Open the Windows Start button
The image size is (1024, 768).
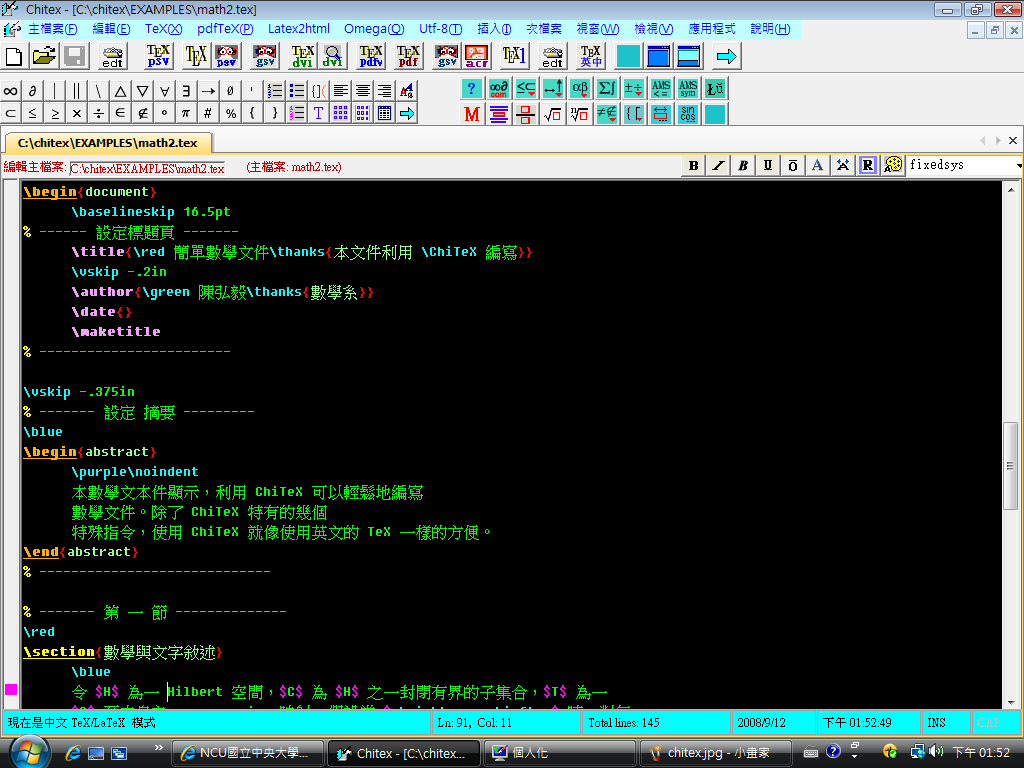(x=29, y=752)
